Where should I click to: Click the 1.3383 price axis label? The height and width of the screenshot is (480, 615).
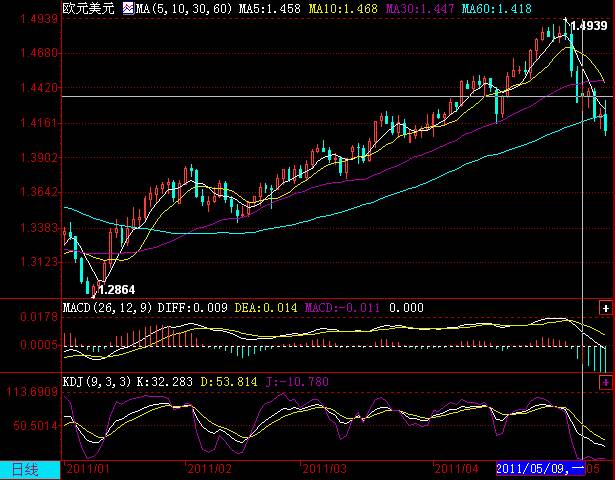click(x=39, y=227)
